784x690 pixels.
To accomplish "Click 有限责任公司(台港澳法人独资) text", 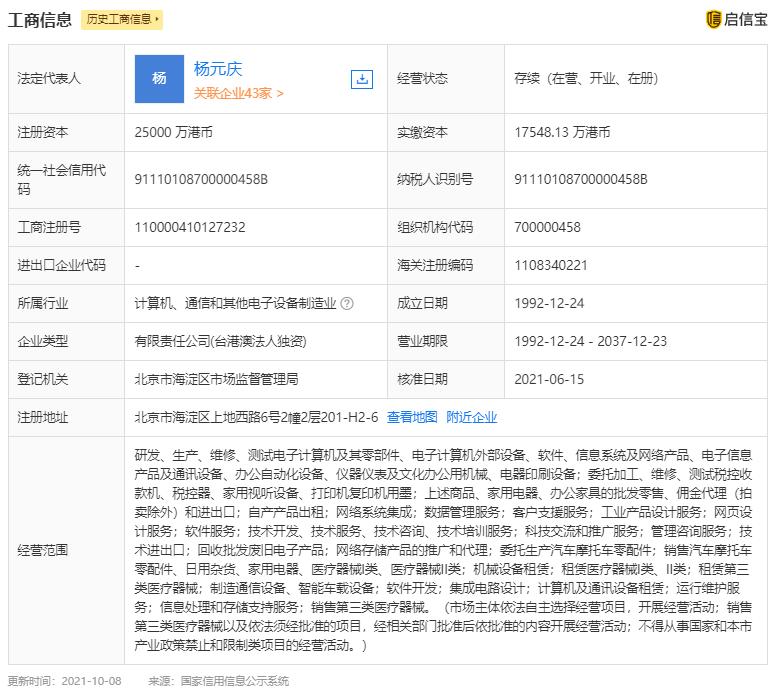I will pyautogui.click(x=220, y=341).
